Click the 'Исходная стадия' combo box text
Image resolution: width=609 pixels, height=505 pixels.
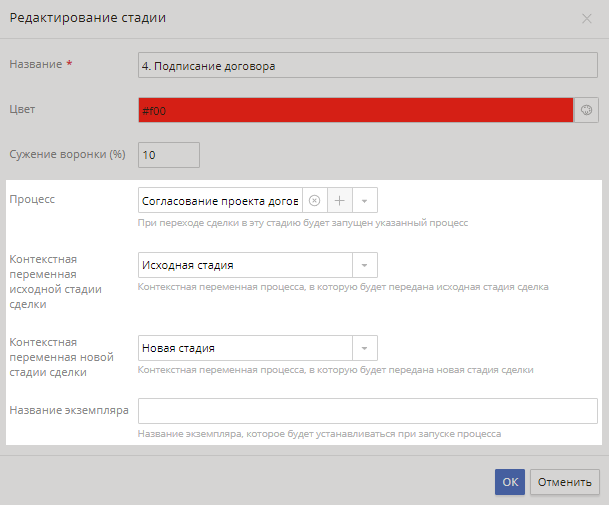(x=245, y=265)
